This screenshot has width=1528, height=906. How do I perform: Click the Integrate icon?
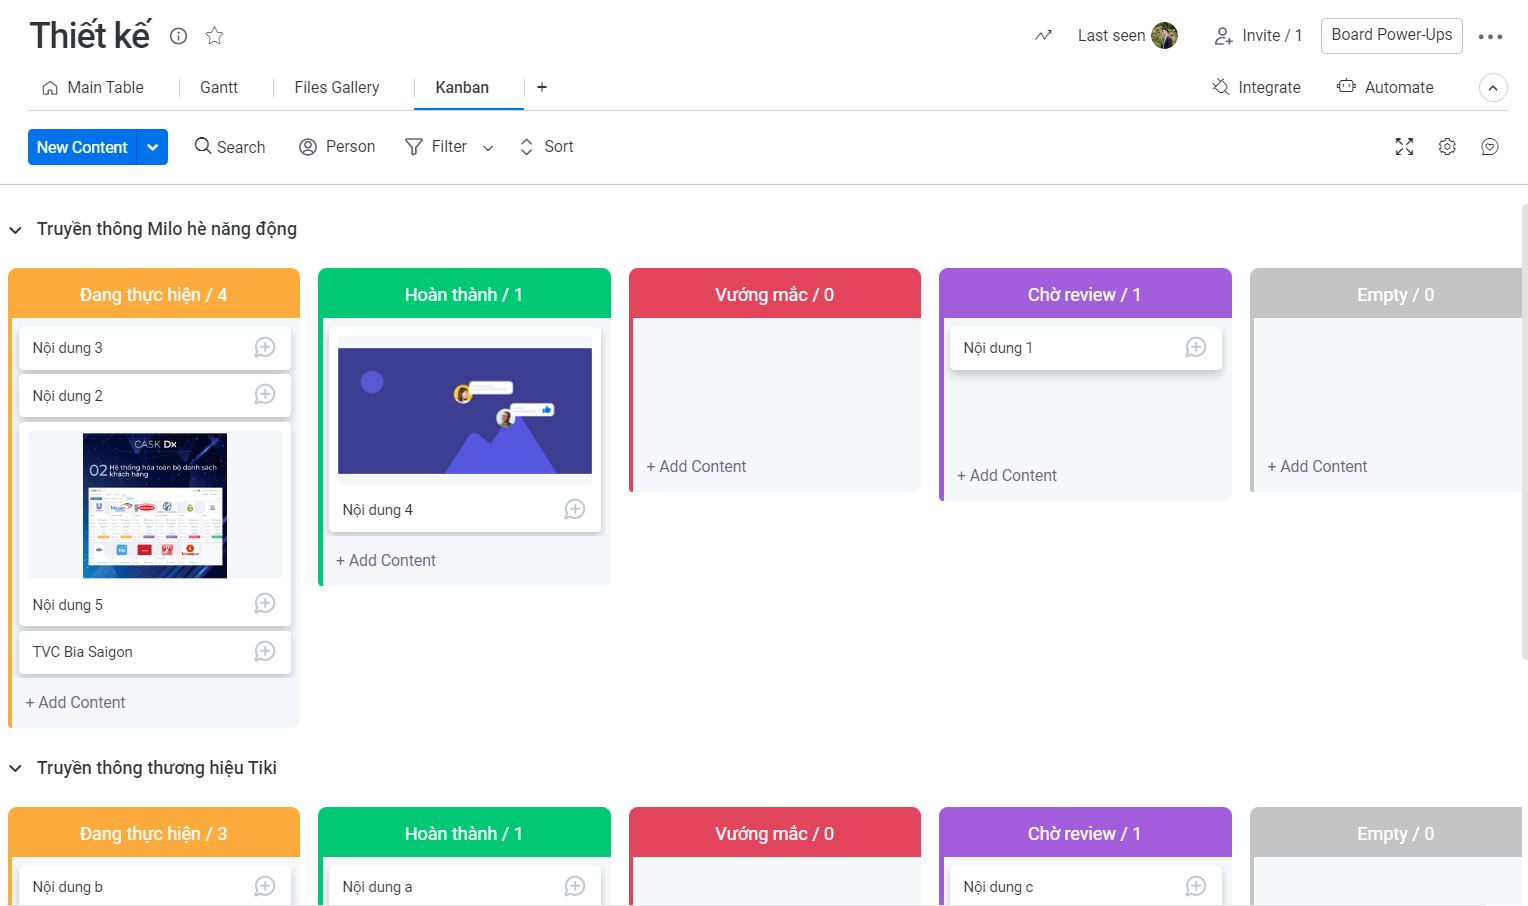(1220, 87)
